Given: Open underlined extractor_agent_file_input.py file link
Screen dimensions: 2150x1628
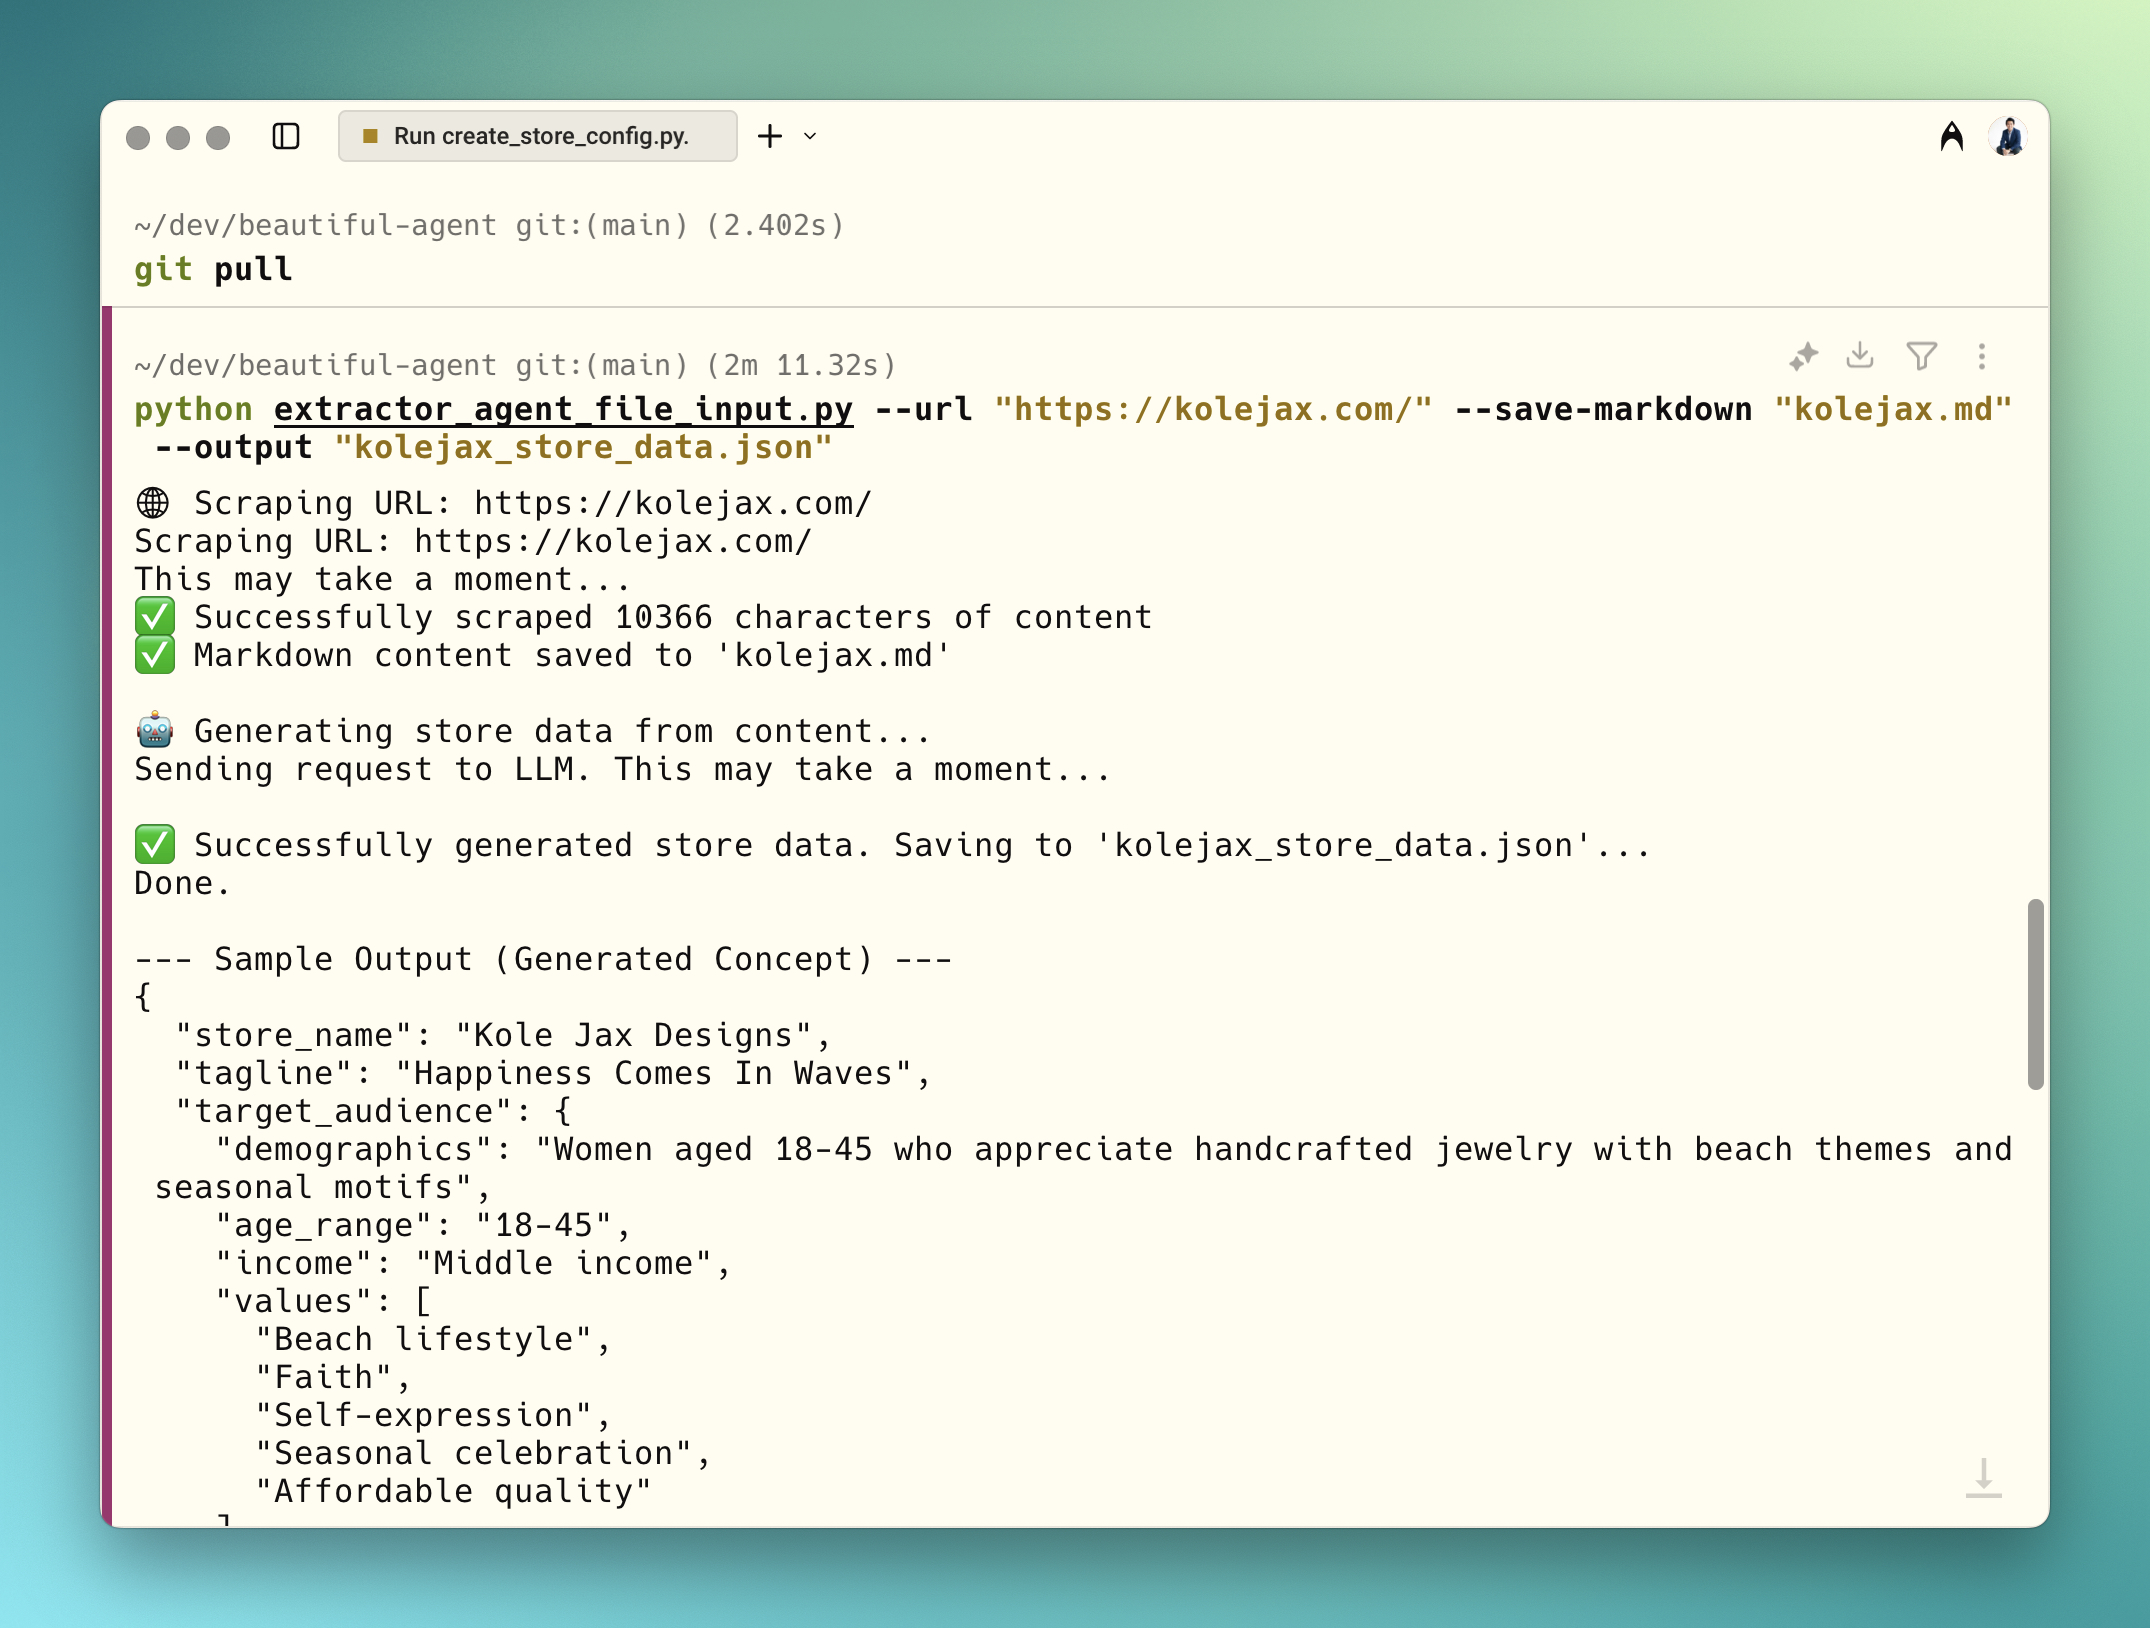Looking at the screenshot, I should pos(563,409).
